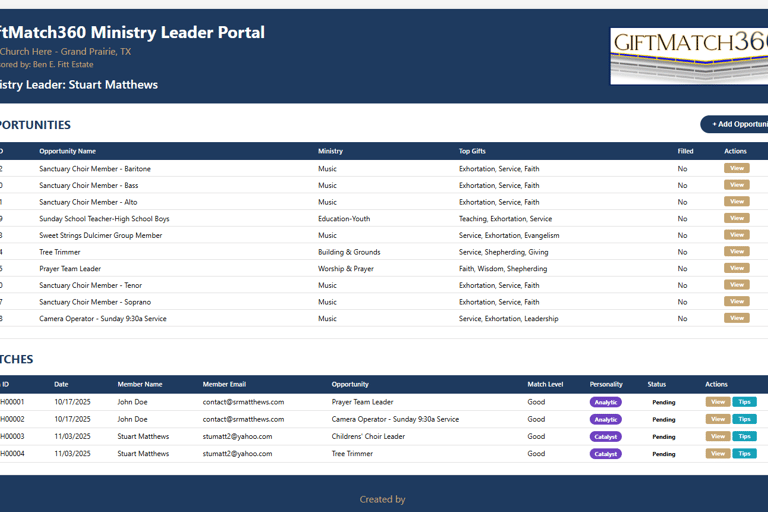The height and width of the screenshot is (512, 768).
Task: View the Camera Operator opportunity in the list
Action: click(737, 318)
